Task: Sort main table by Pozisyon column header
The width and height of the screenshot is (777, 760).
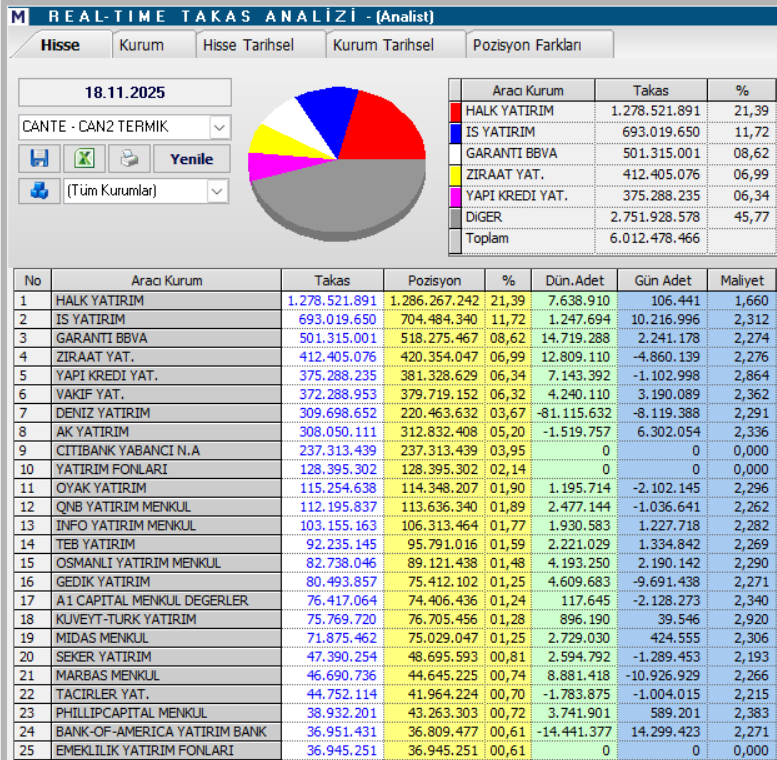Action: pos(434,280)
